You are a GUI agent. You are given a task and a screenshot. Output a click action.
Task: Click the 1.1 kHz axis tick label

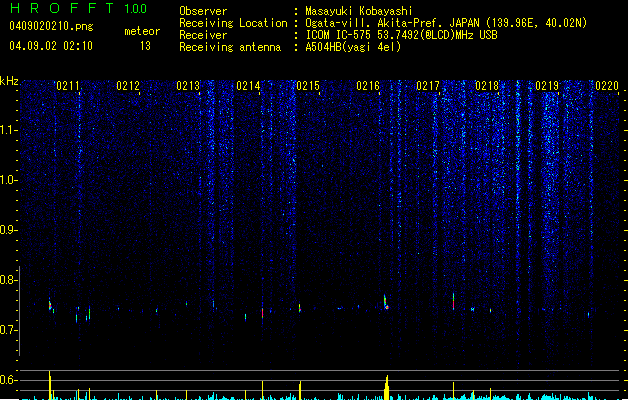(8, 130)
